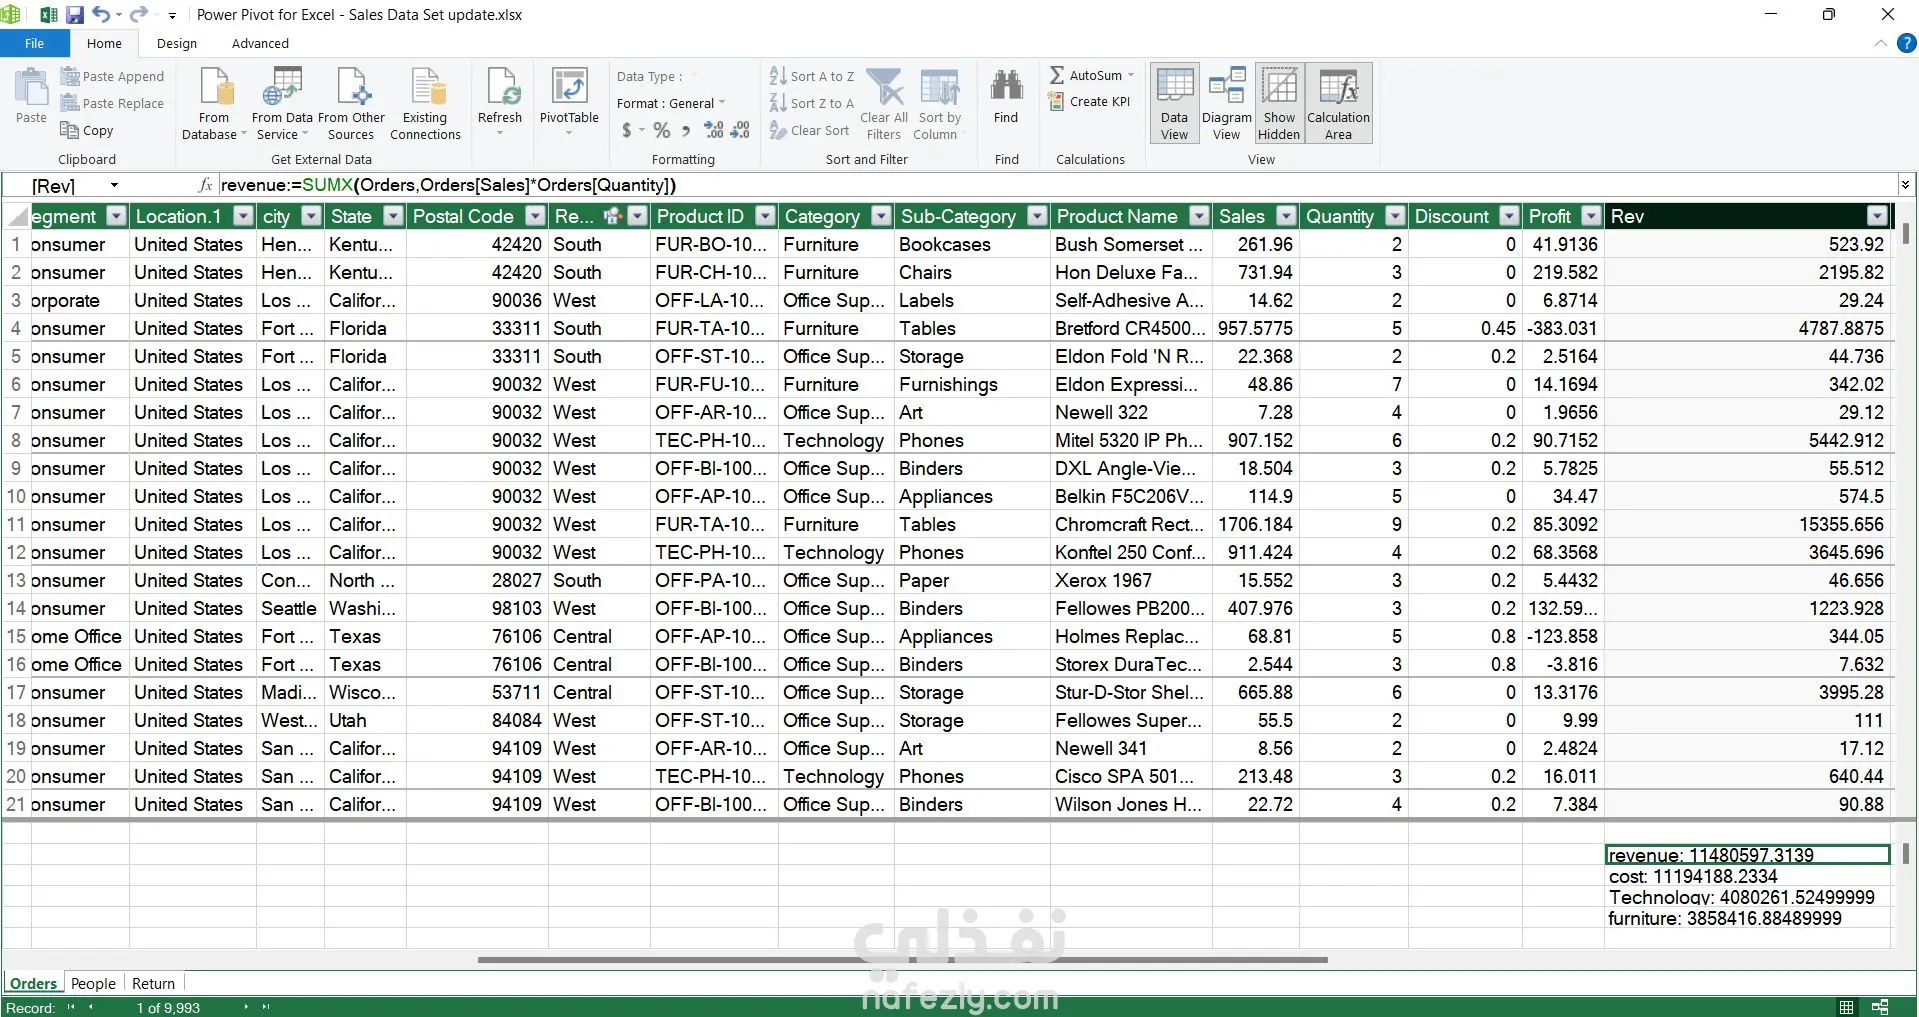Click the fx insert function button

click(x=205, y=185)
